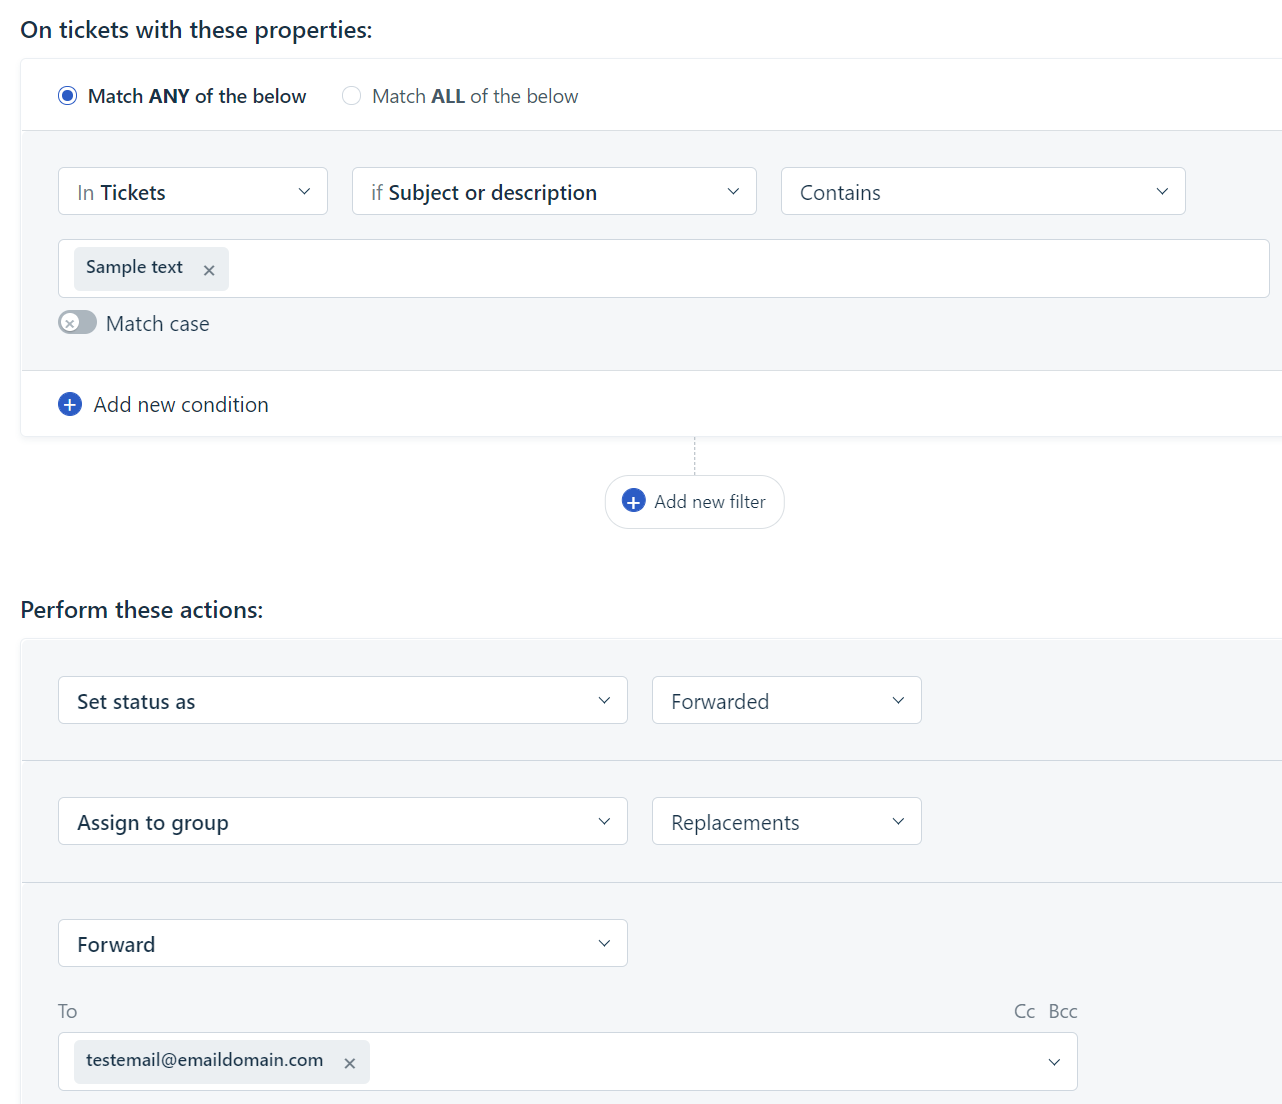Click the Match case label
Screen dimensions: 1282x1104
coord(158,324)
